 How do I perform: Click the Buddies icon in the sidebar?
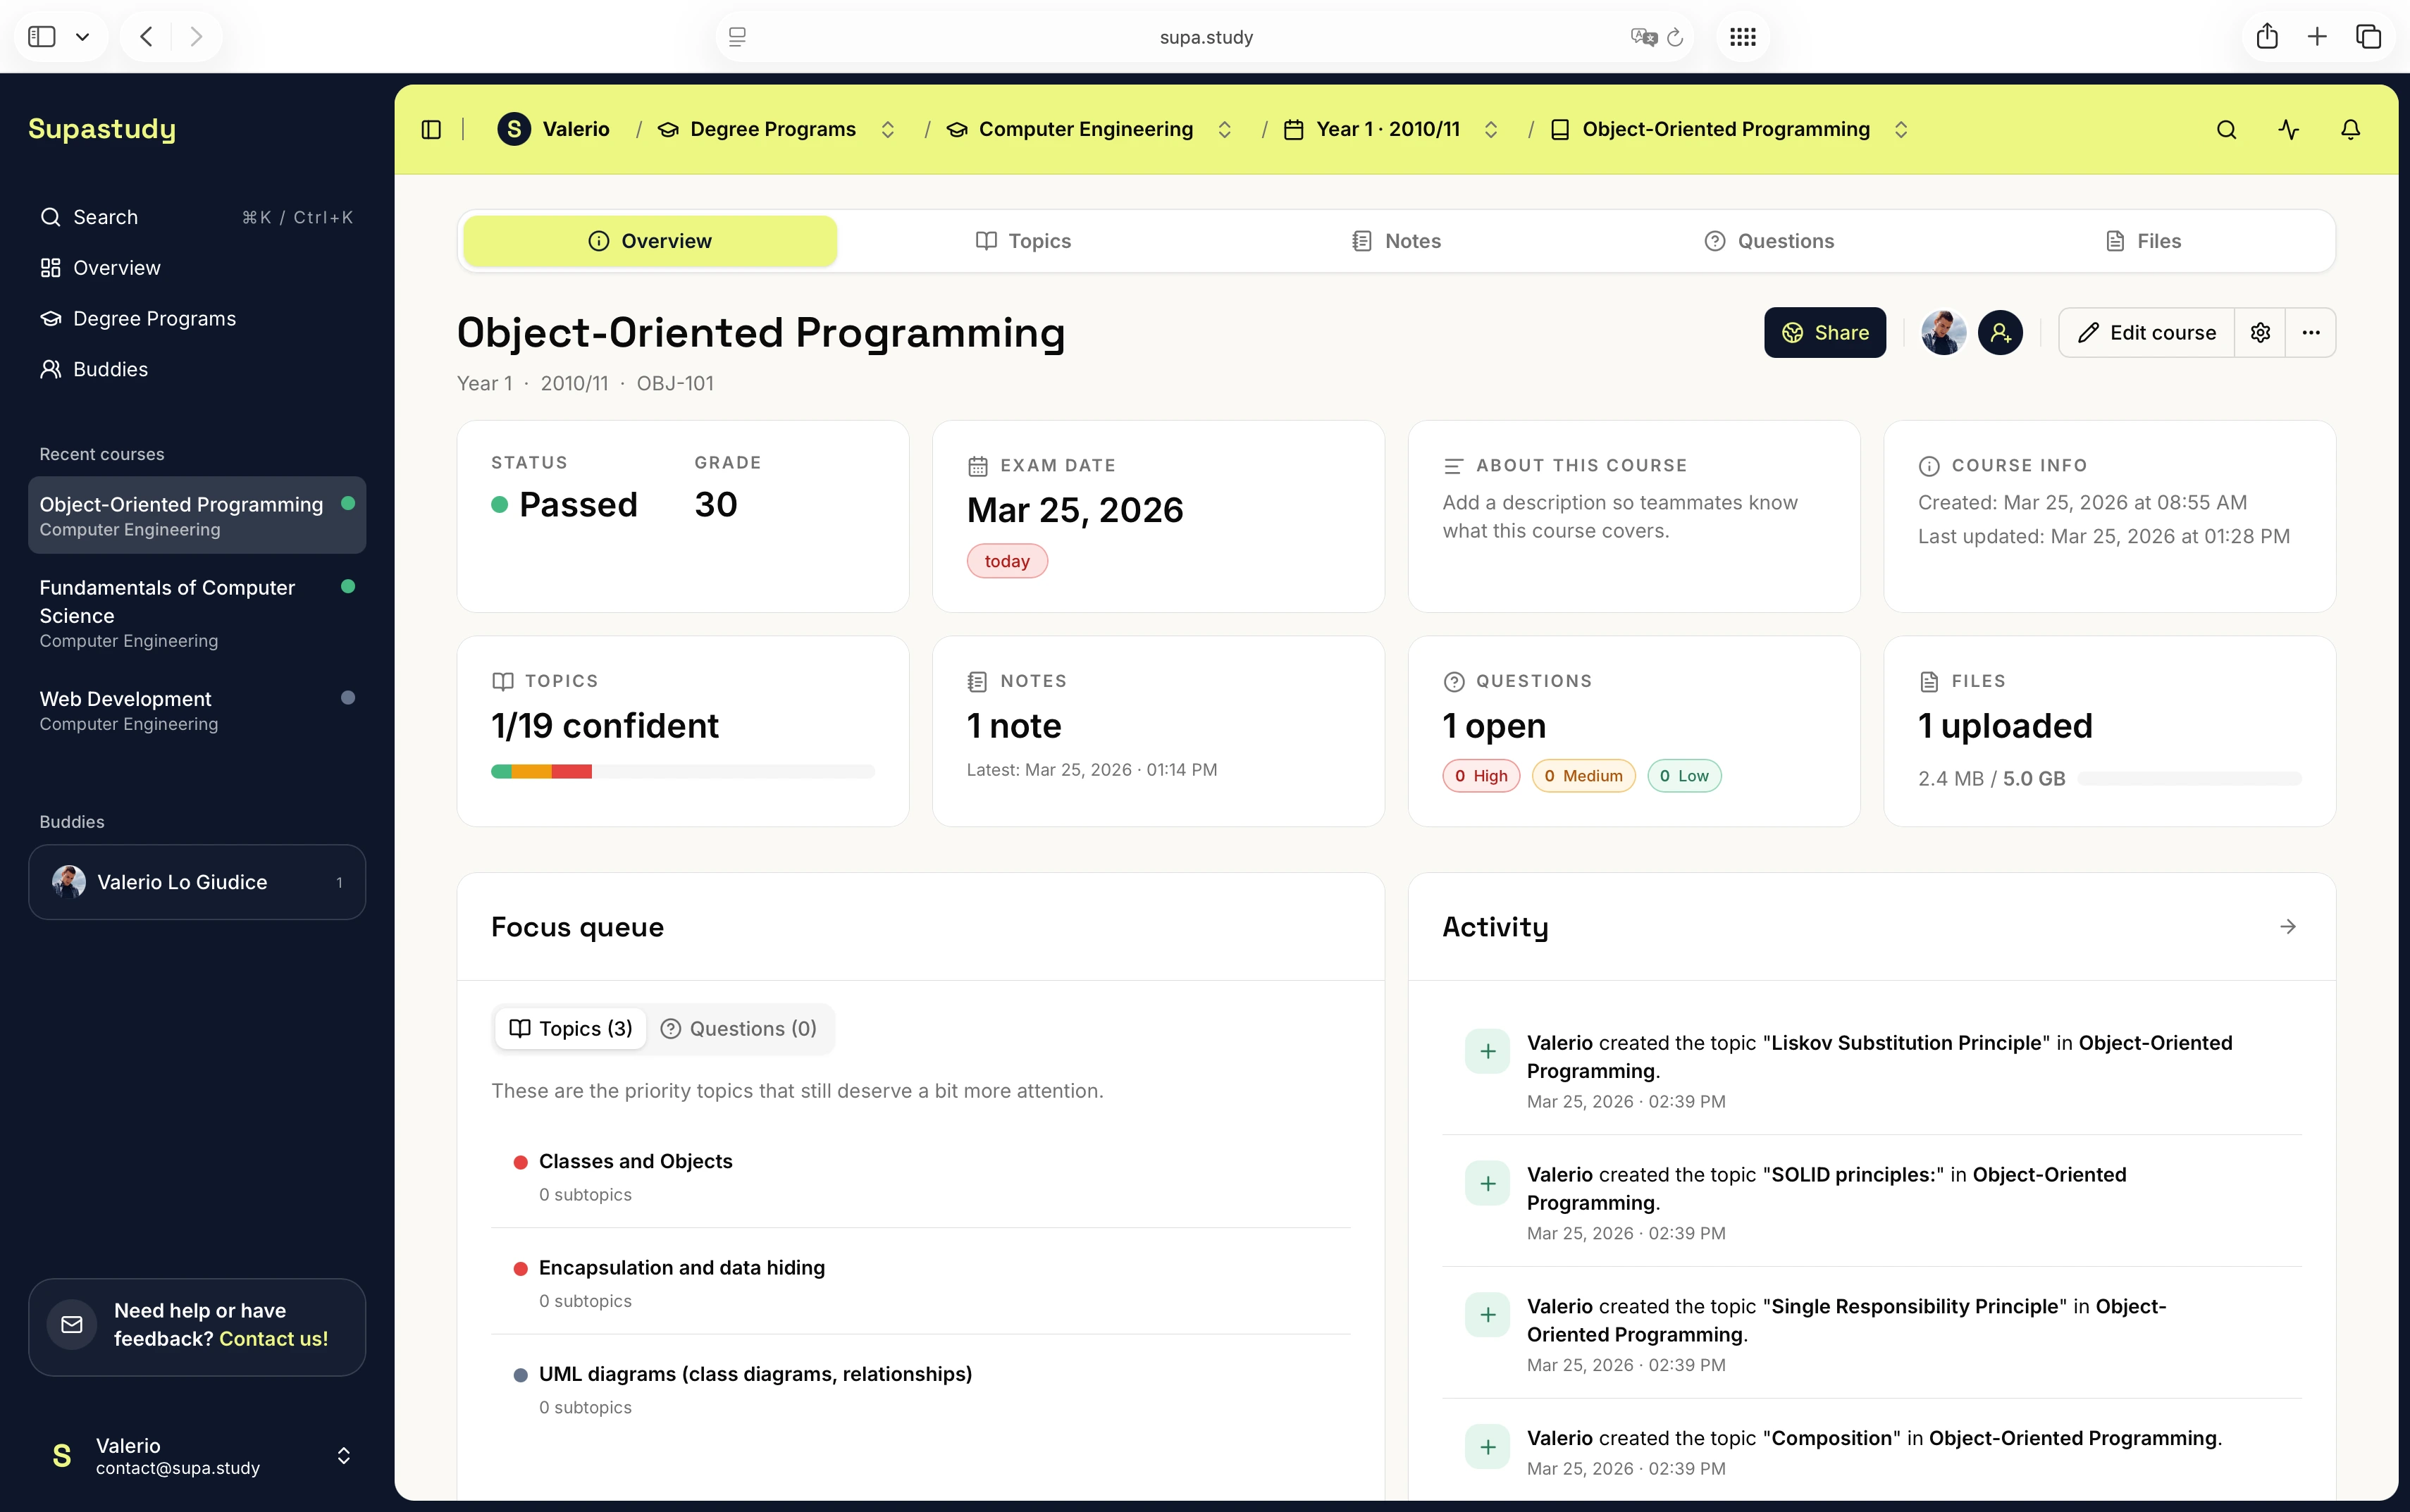(x=51, y=368)
